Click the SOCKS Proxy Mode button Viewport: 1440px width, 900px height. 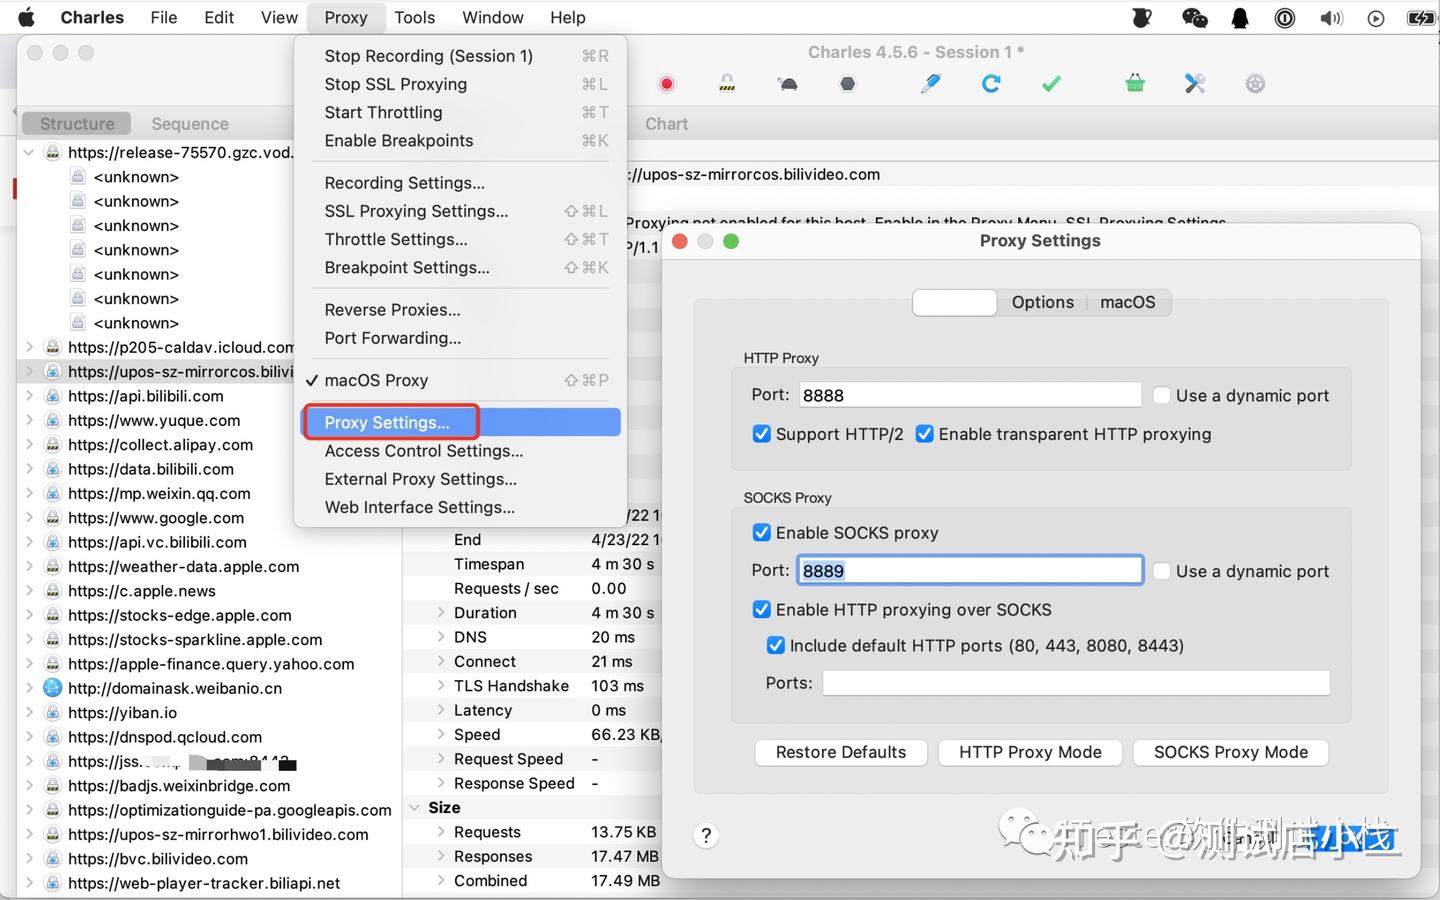[x=1230, y=752]
